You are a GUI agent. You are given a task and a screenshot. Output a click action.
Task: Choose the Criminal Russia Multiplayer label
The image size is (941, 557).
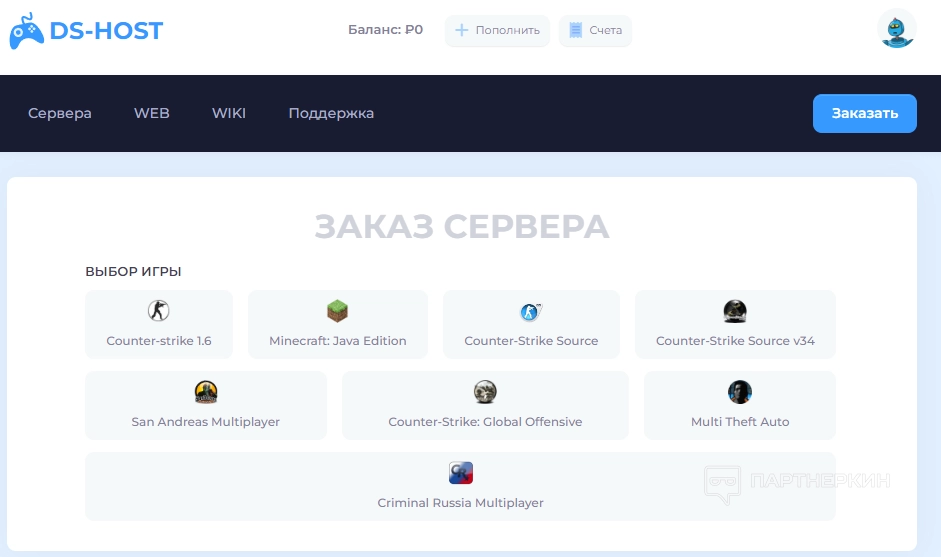coord(460,503)
